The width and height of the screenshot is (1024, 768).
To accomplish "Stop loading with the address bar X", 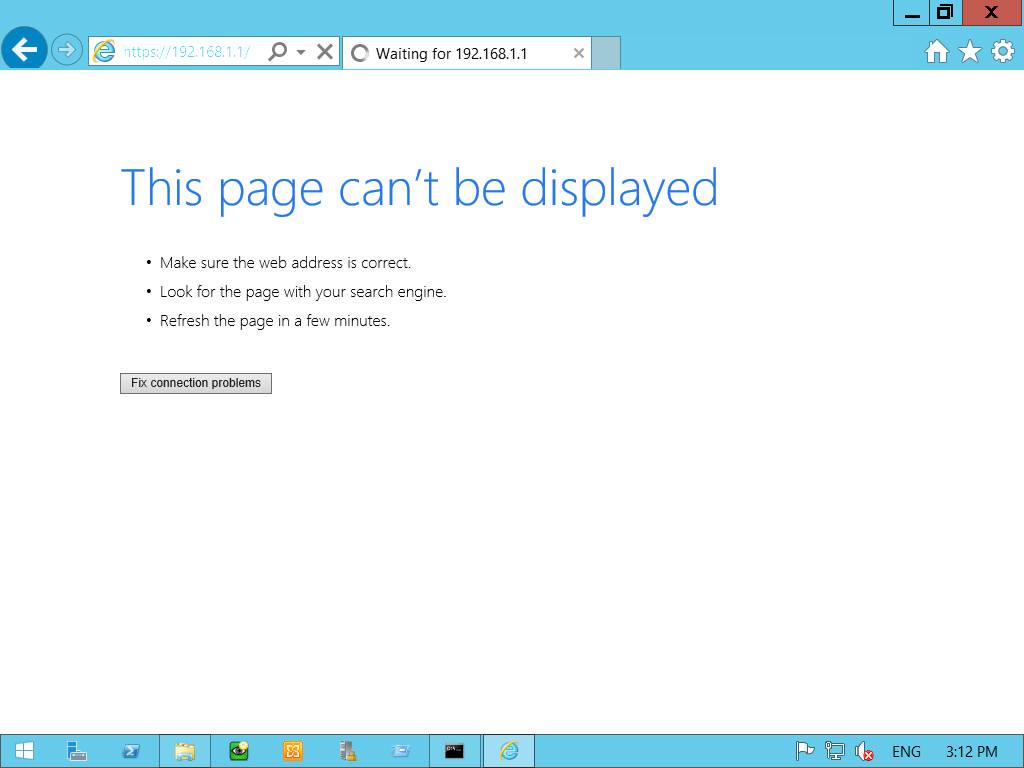I will point(325,51).
